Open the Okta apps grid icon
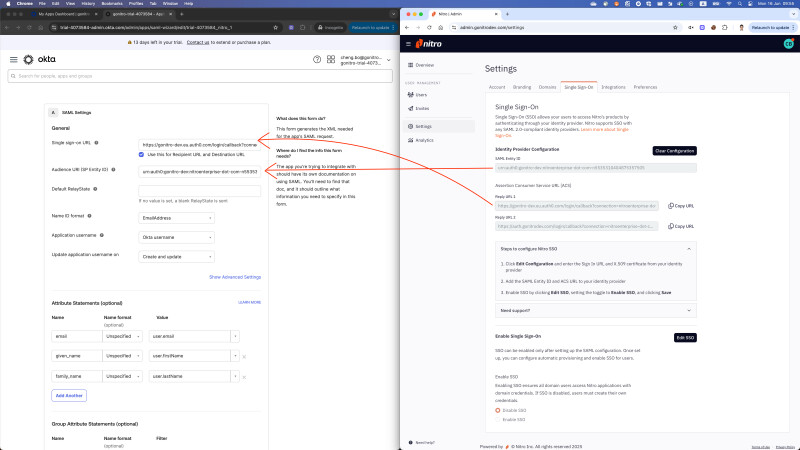The height and width of the screenshot is (450, 800). 331,60
